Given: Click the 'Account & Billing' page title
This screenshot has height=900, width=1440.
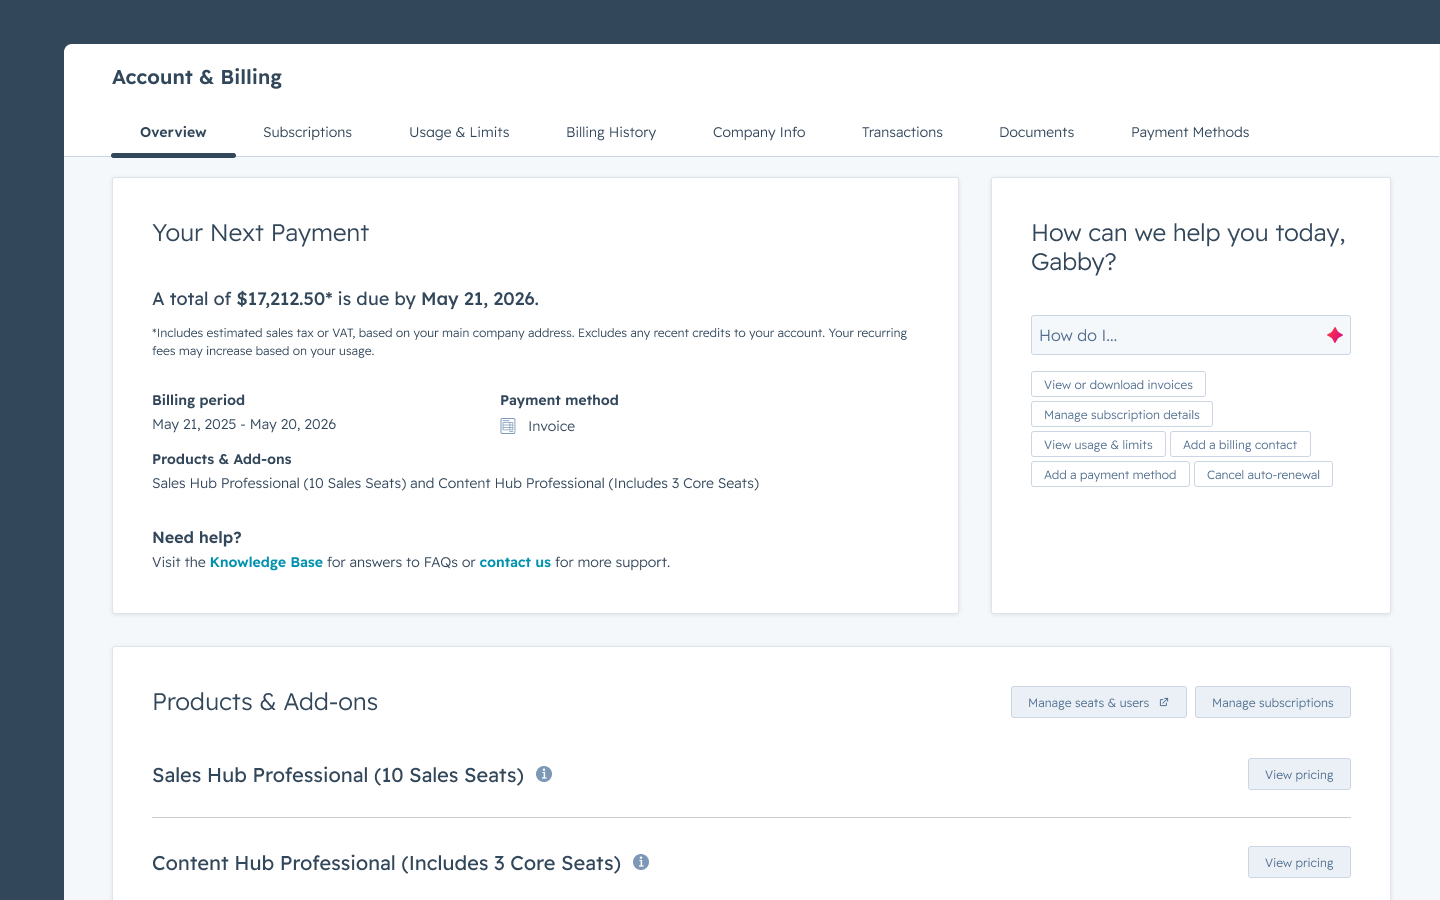Looking at the screenshot, I should click(197, 77).
